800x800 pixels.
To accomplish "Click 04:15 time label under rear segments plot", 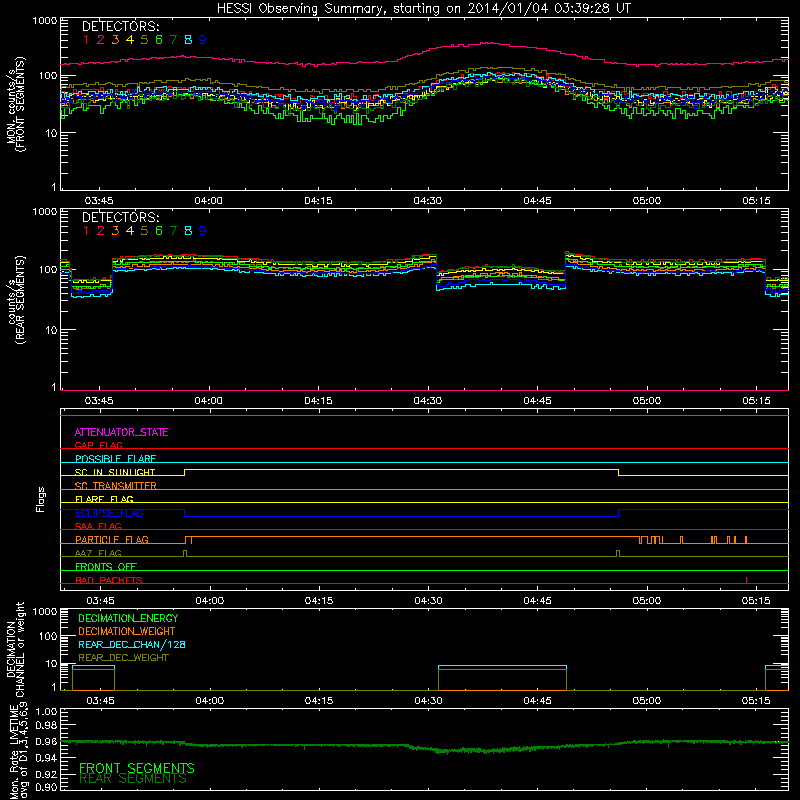I will 318,401.
